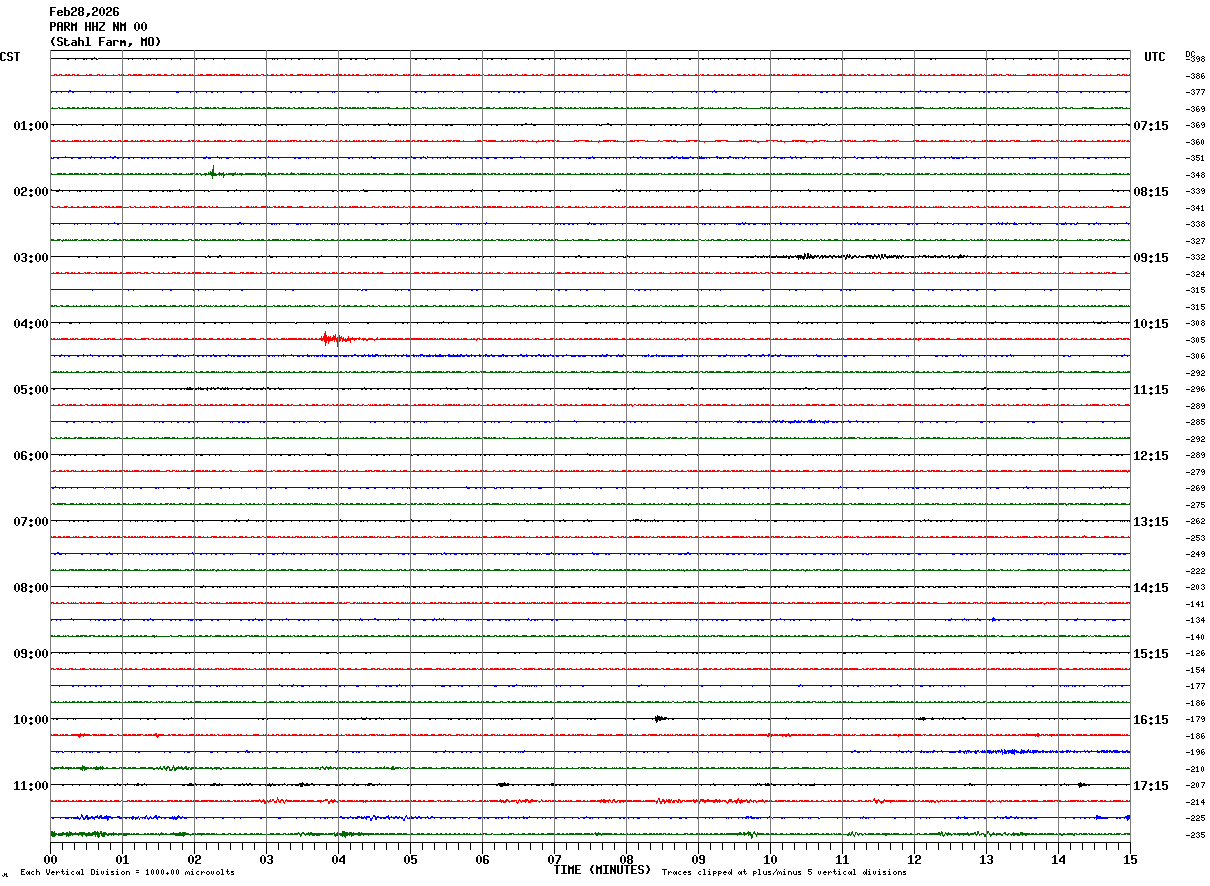Click the 15 minute tick on the x-axis
The width and height of the screenshot is (1210, 886).
click(x=1130, y=859)
